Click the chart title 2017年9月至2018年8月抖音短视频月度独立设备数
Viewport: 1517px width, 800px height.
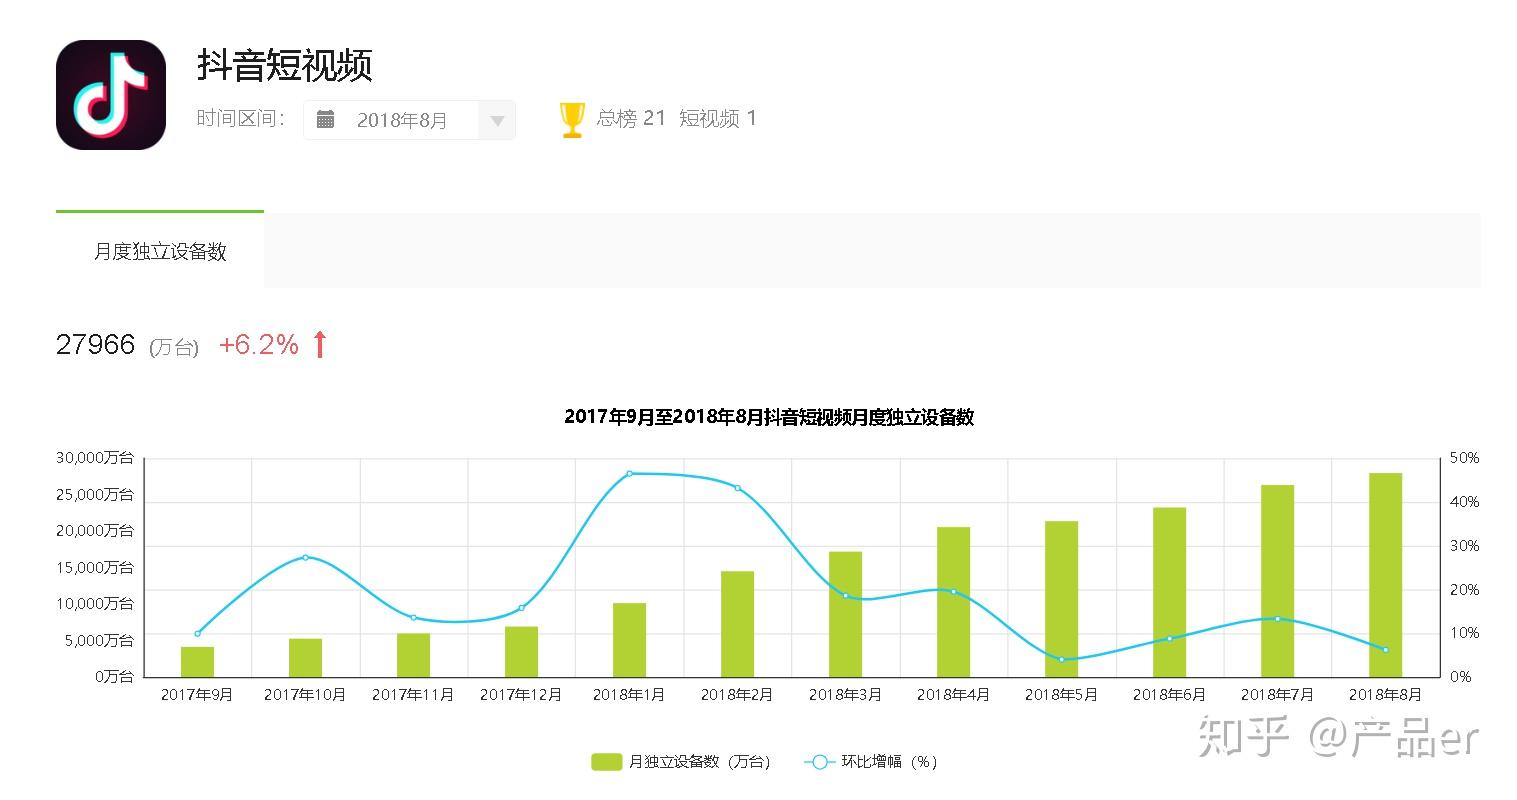(769, 417)
